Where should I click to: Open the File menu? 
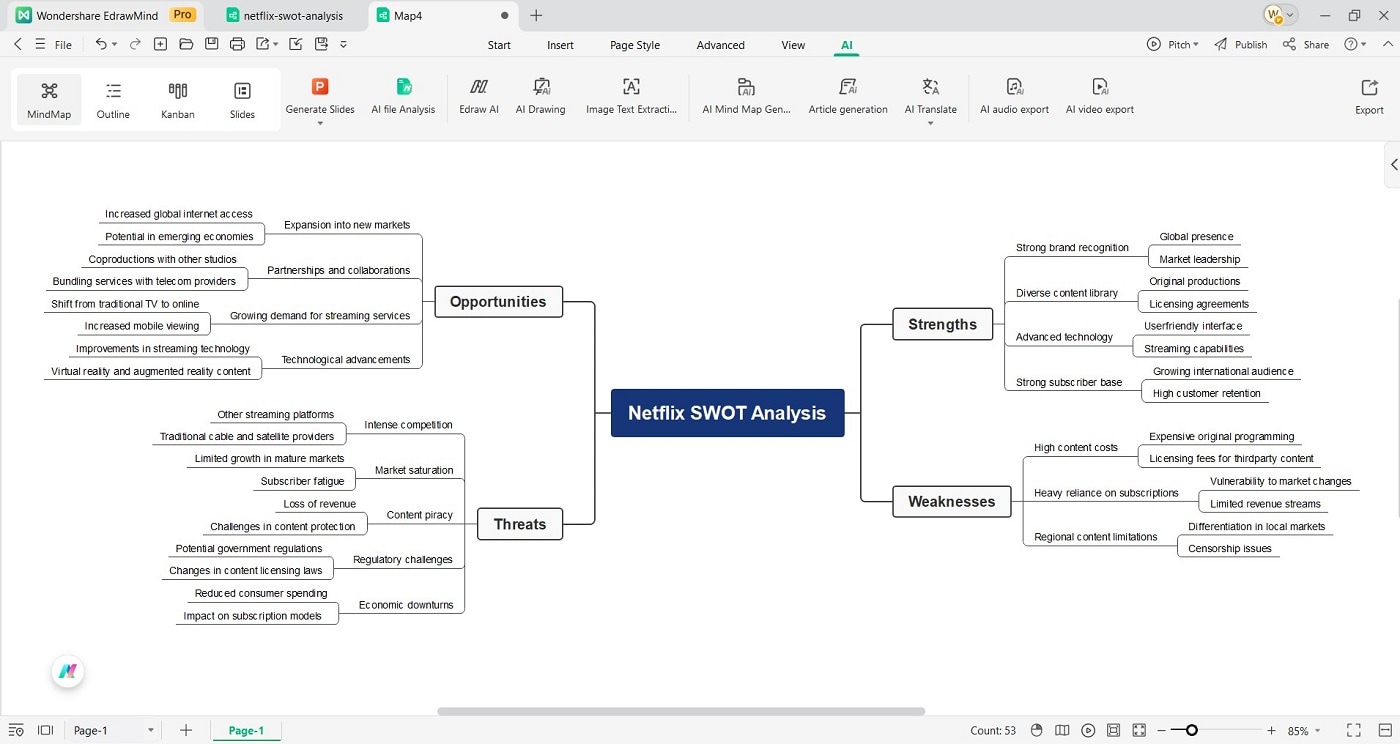(x=63, y=45)
